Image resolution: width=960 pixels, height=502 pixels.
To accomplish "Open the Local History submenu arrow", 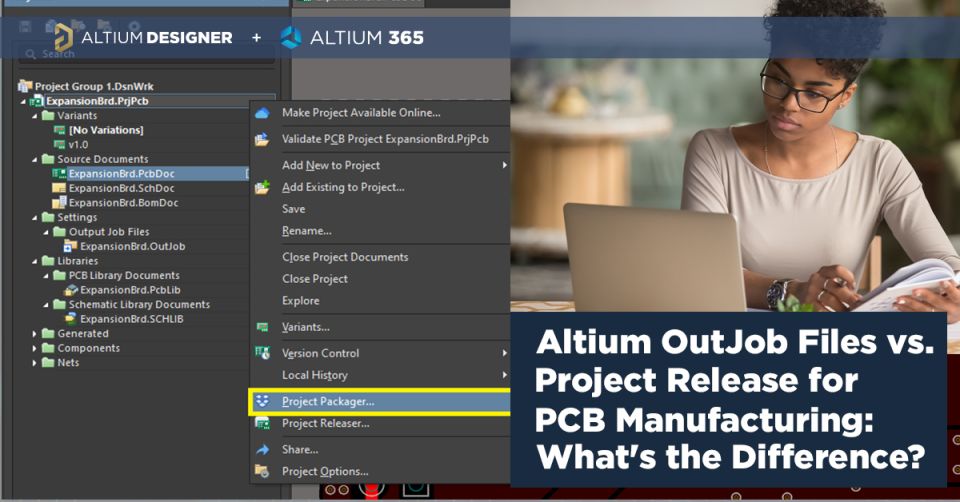I will click(504, 375).
